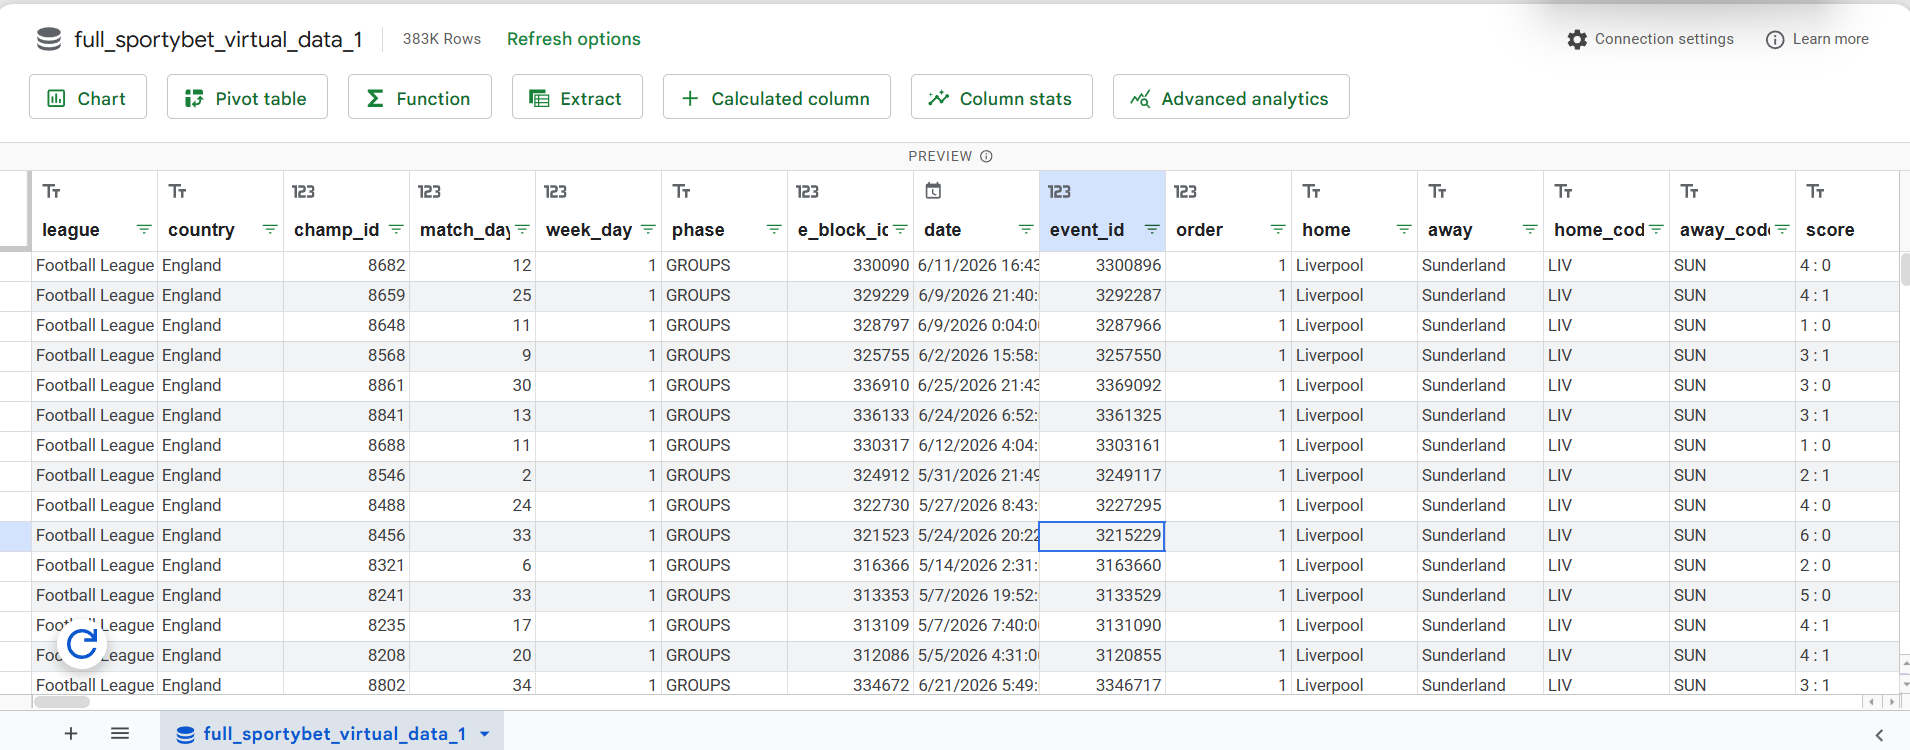This screenshot has height=750, width=1910.
Task: Click the blue refresh circle icon
Action: 83,643
